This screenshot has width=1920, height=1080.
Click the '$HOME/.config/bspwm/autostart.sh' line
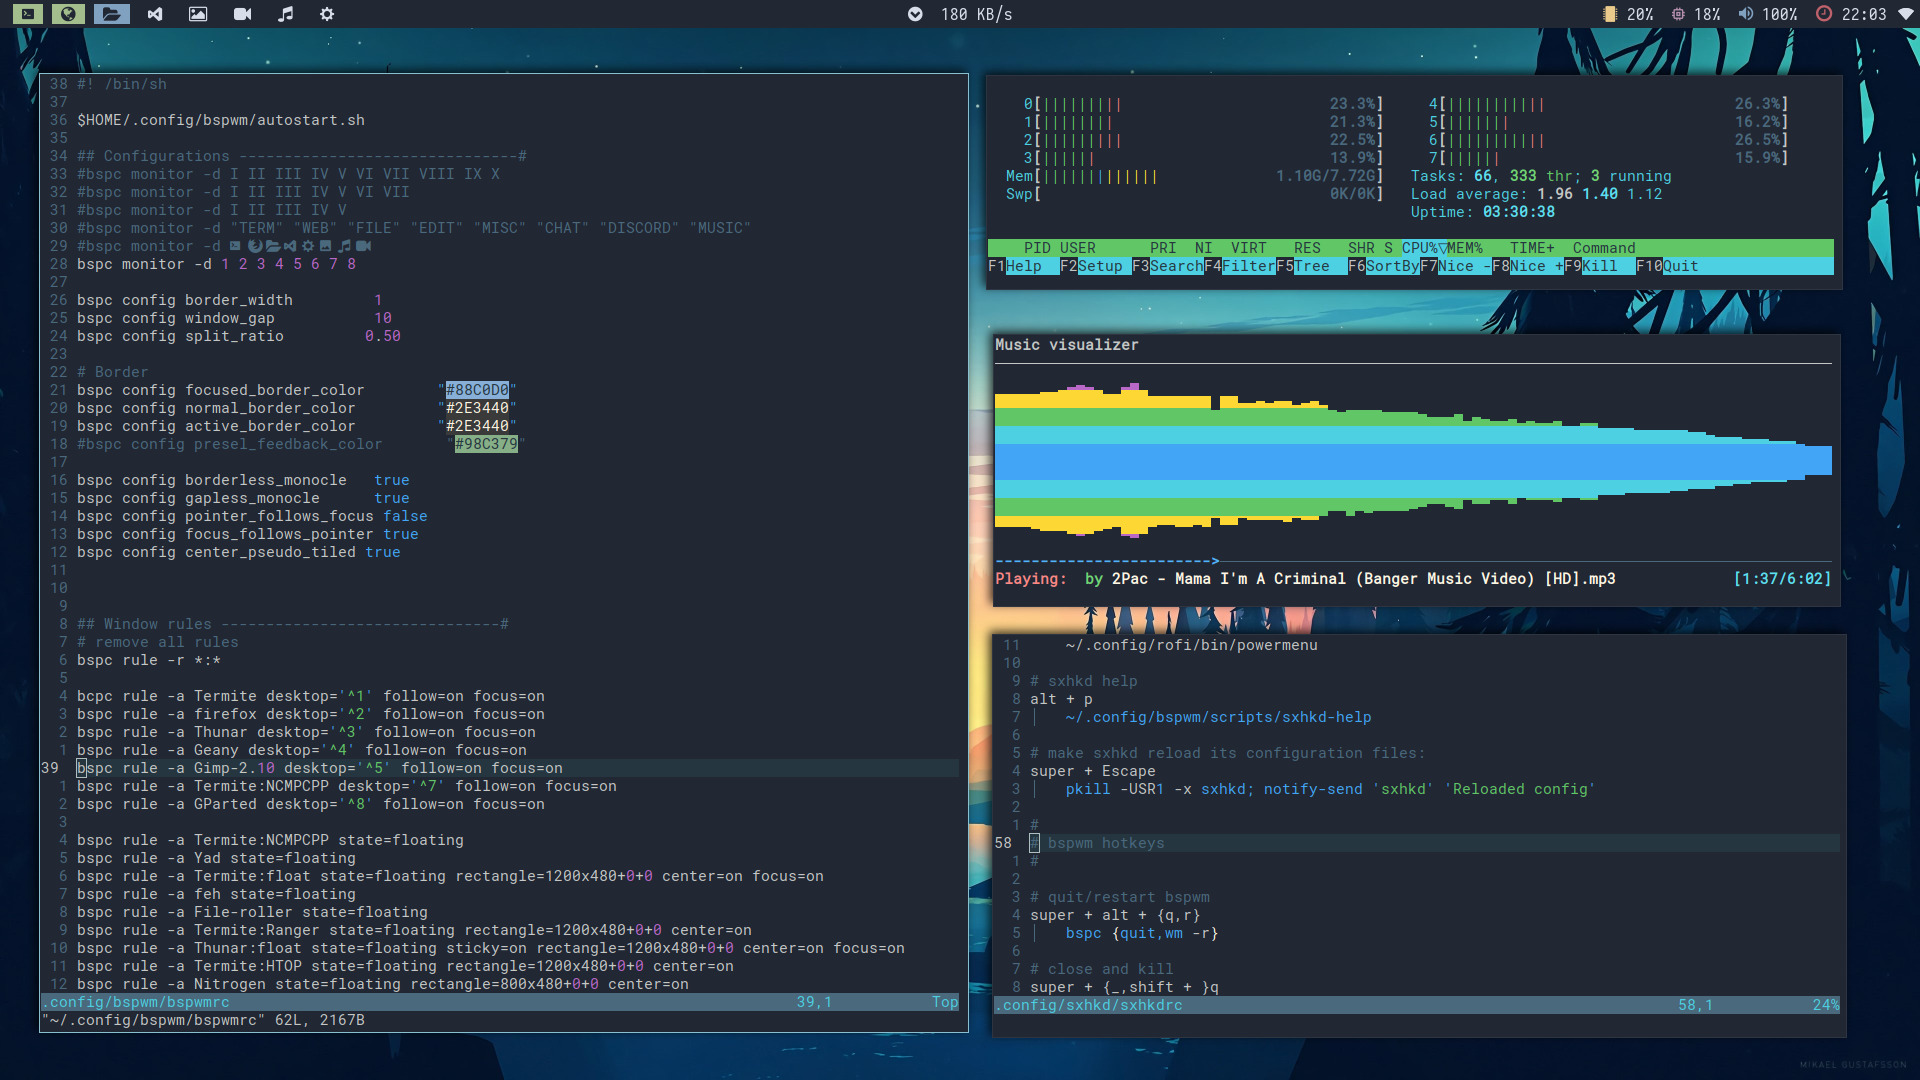221,120
